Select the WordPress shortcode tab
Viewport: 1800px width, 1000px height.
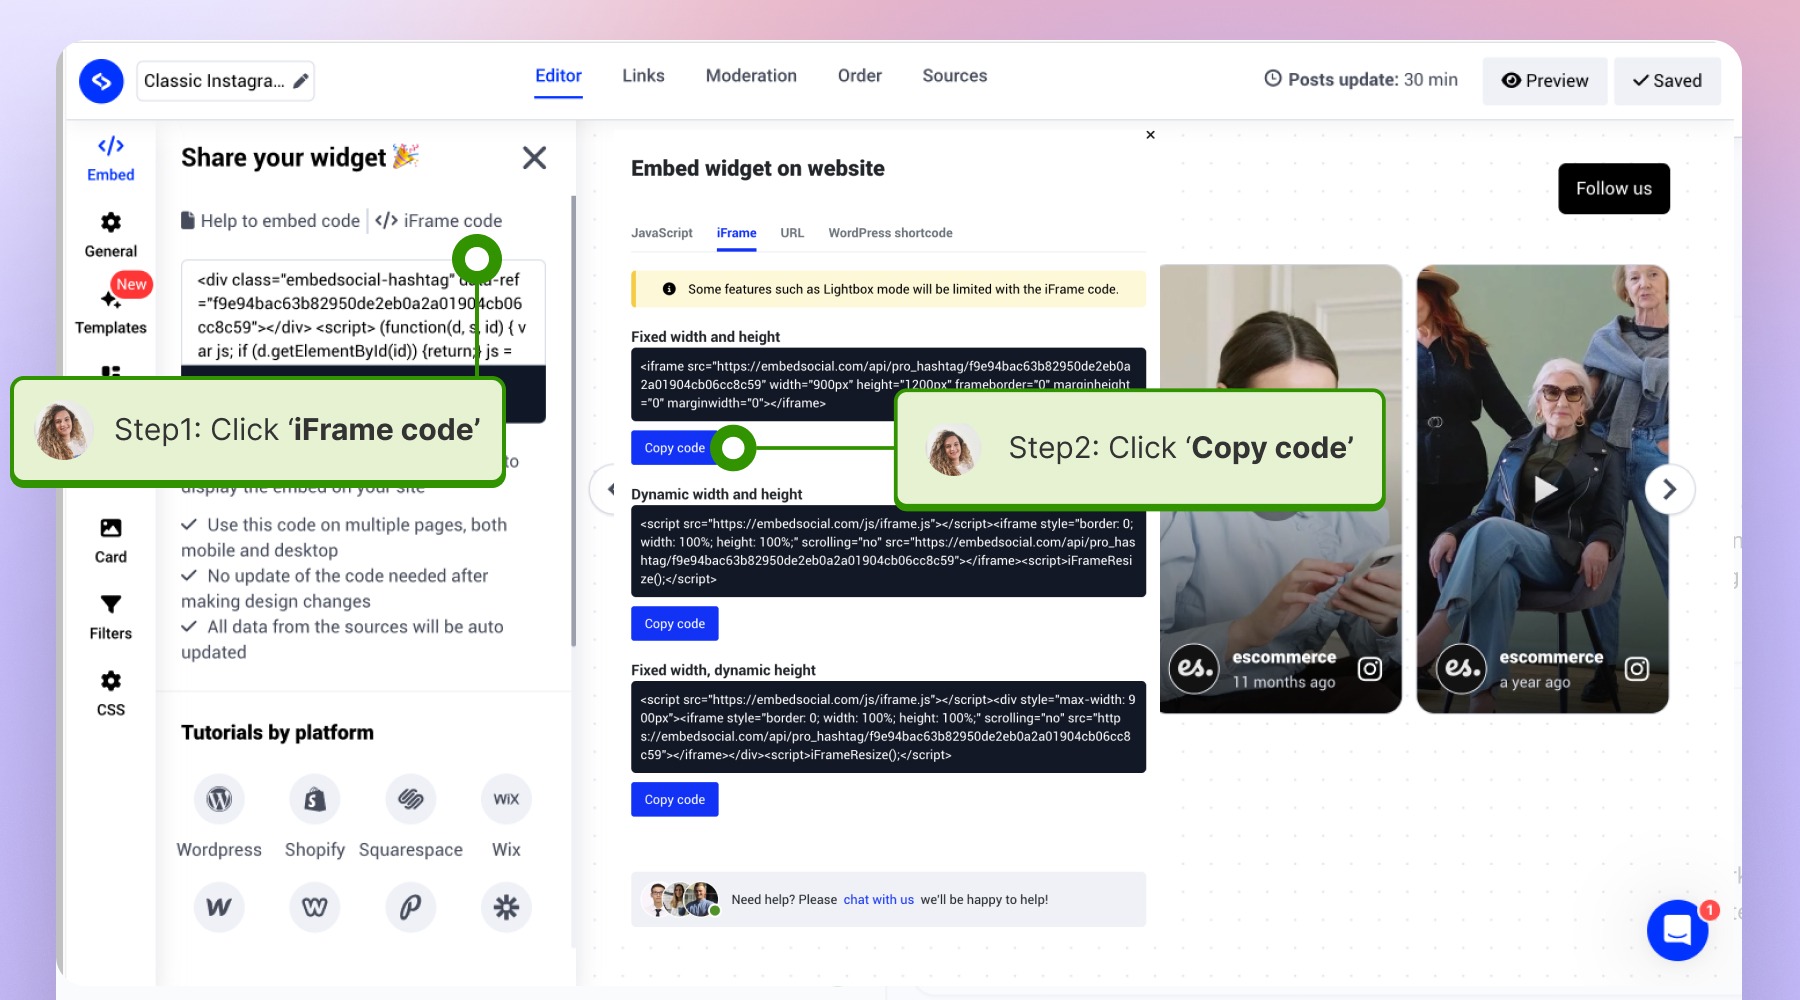coord(890,233)
